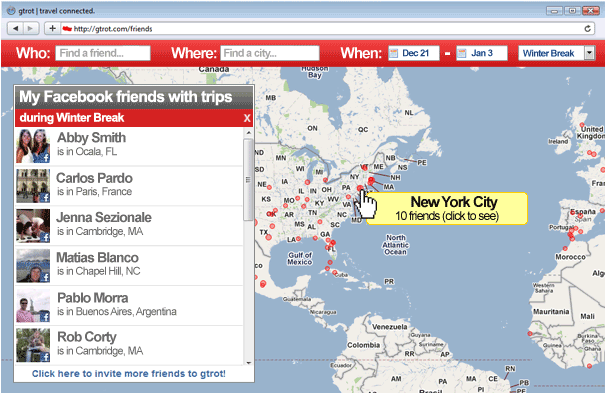Image resolution: width=606 pixels, height=393 pixels.
Task: Select Abby Smith in friends list
Action: (129, 146)
